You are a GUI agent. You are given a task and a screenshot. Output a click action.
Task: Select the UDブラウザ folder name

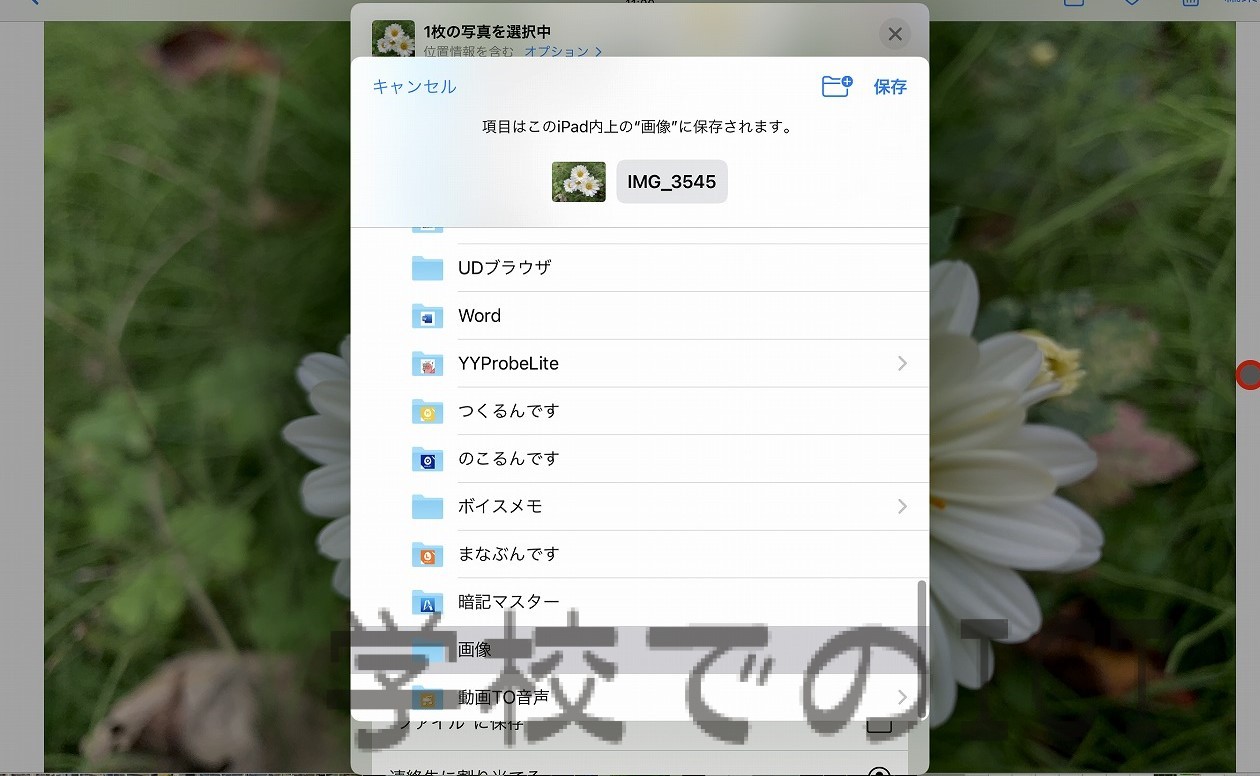[505, 268]
